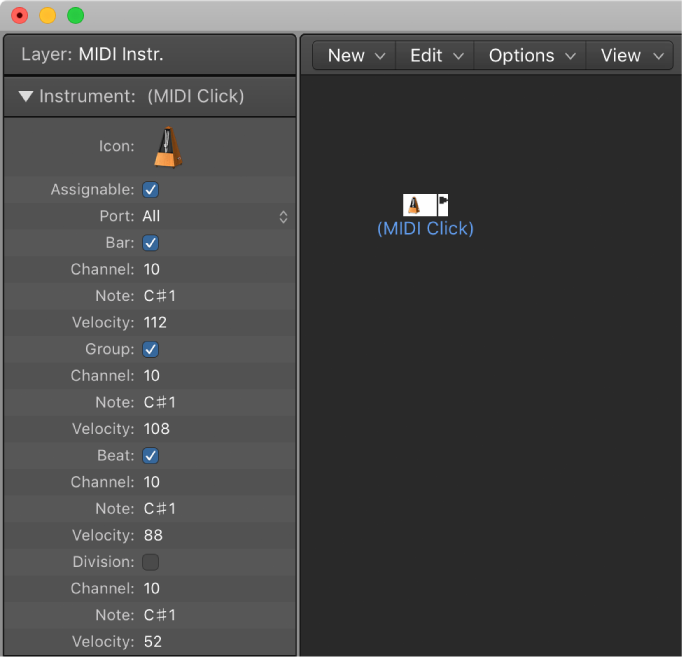Viewport: 682px width, 658px height.
Task: Click the Group Note value C#1
Action: 160,403
